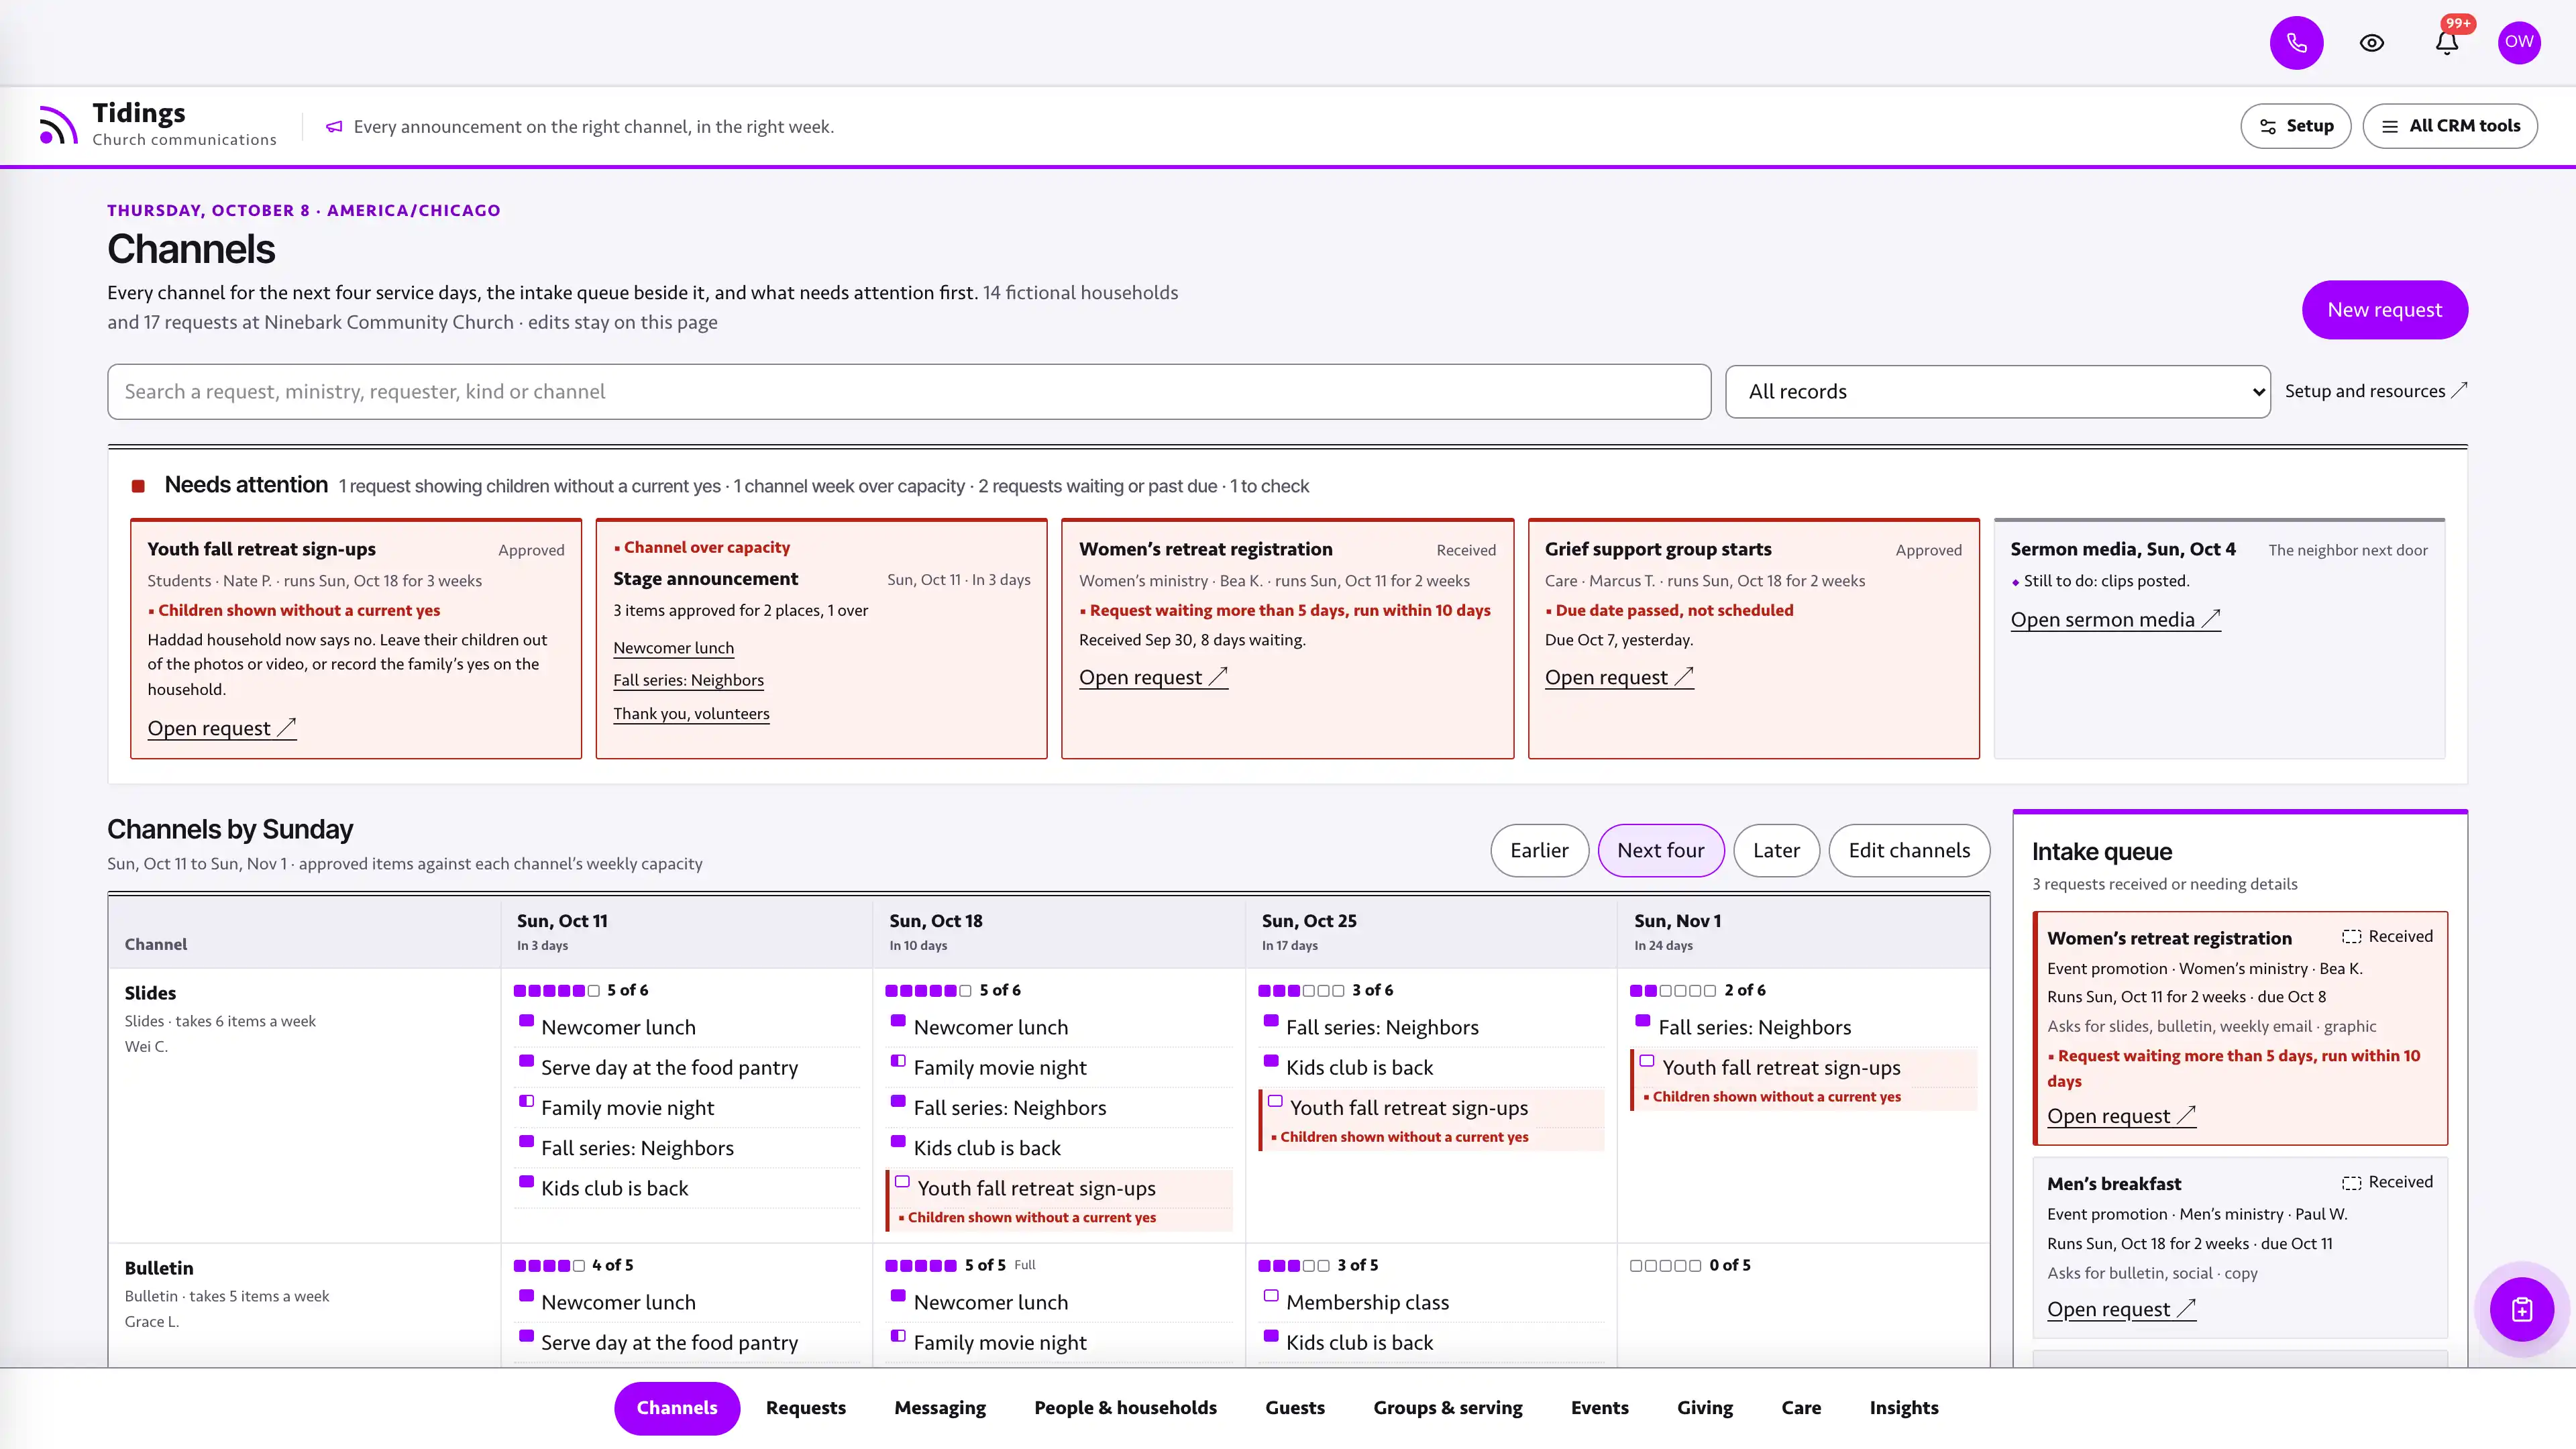2576x1449 pixels.
Task: Click the Newcomer lunch marker in Slides Oct 11
Action: pos(526,1021)
